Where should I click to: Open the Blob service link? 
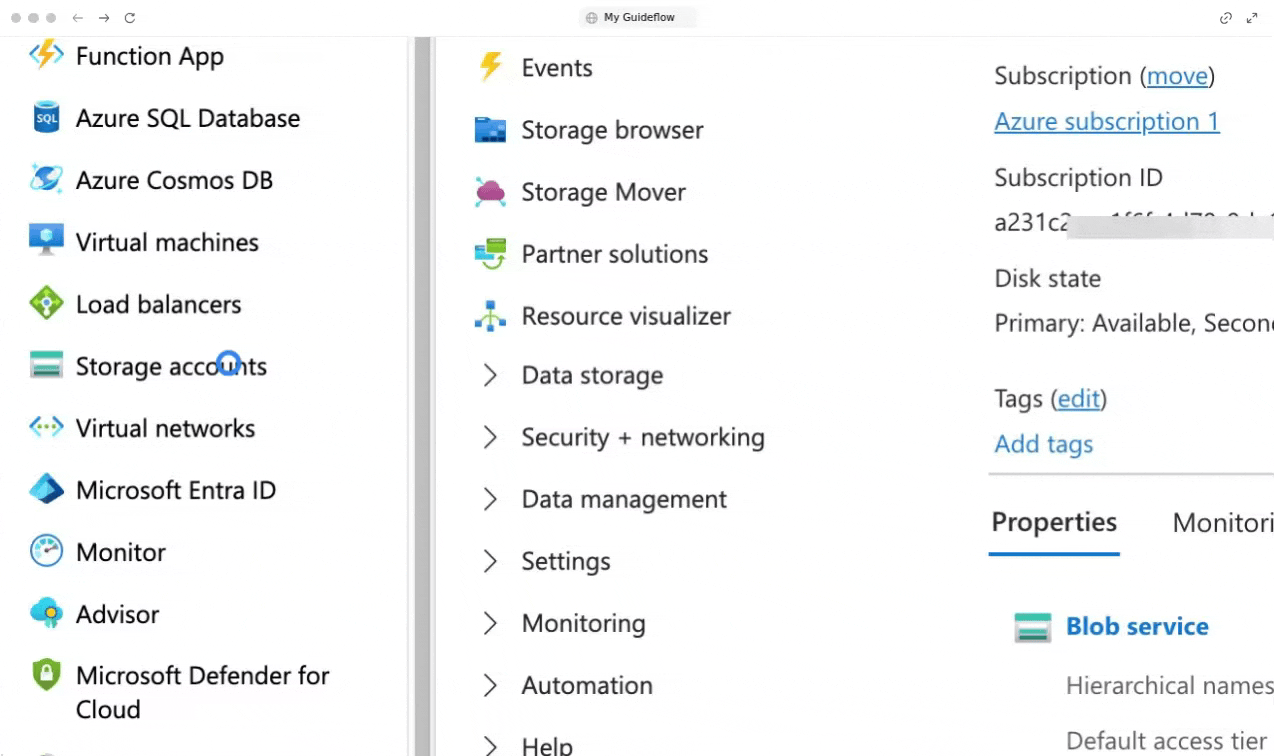tap(1137, 627)
